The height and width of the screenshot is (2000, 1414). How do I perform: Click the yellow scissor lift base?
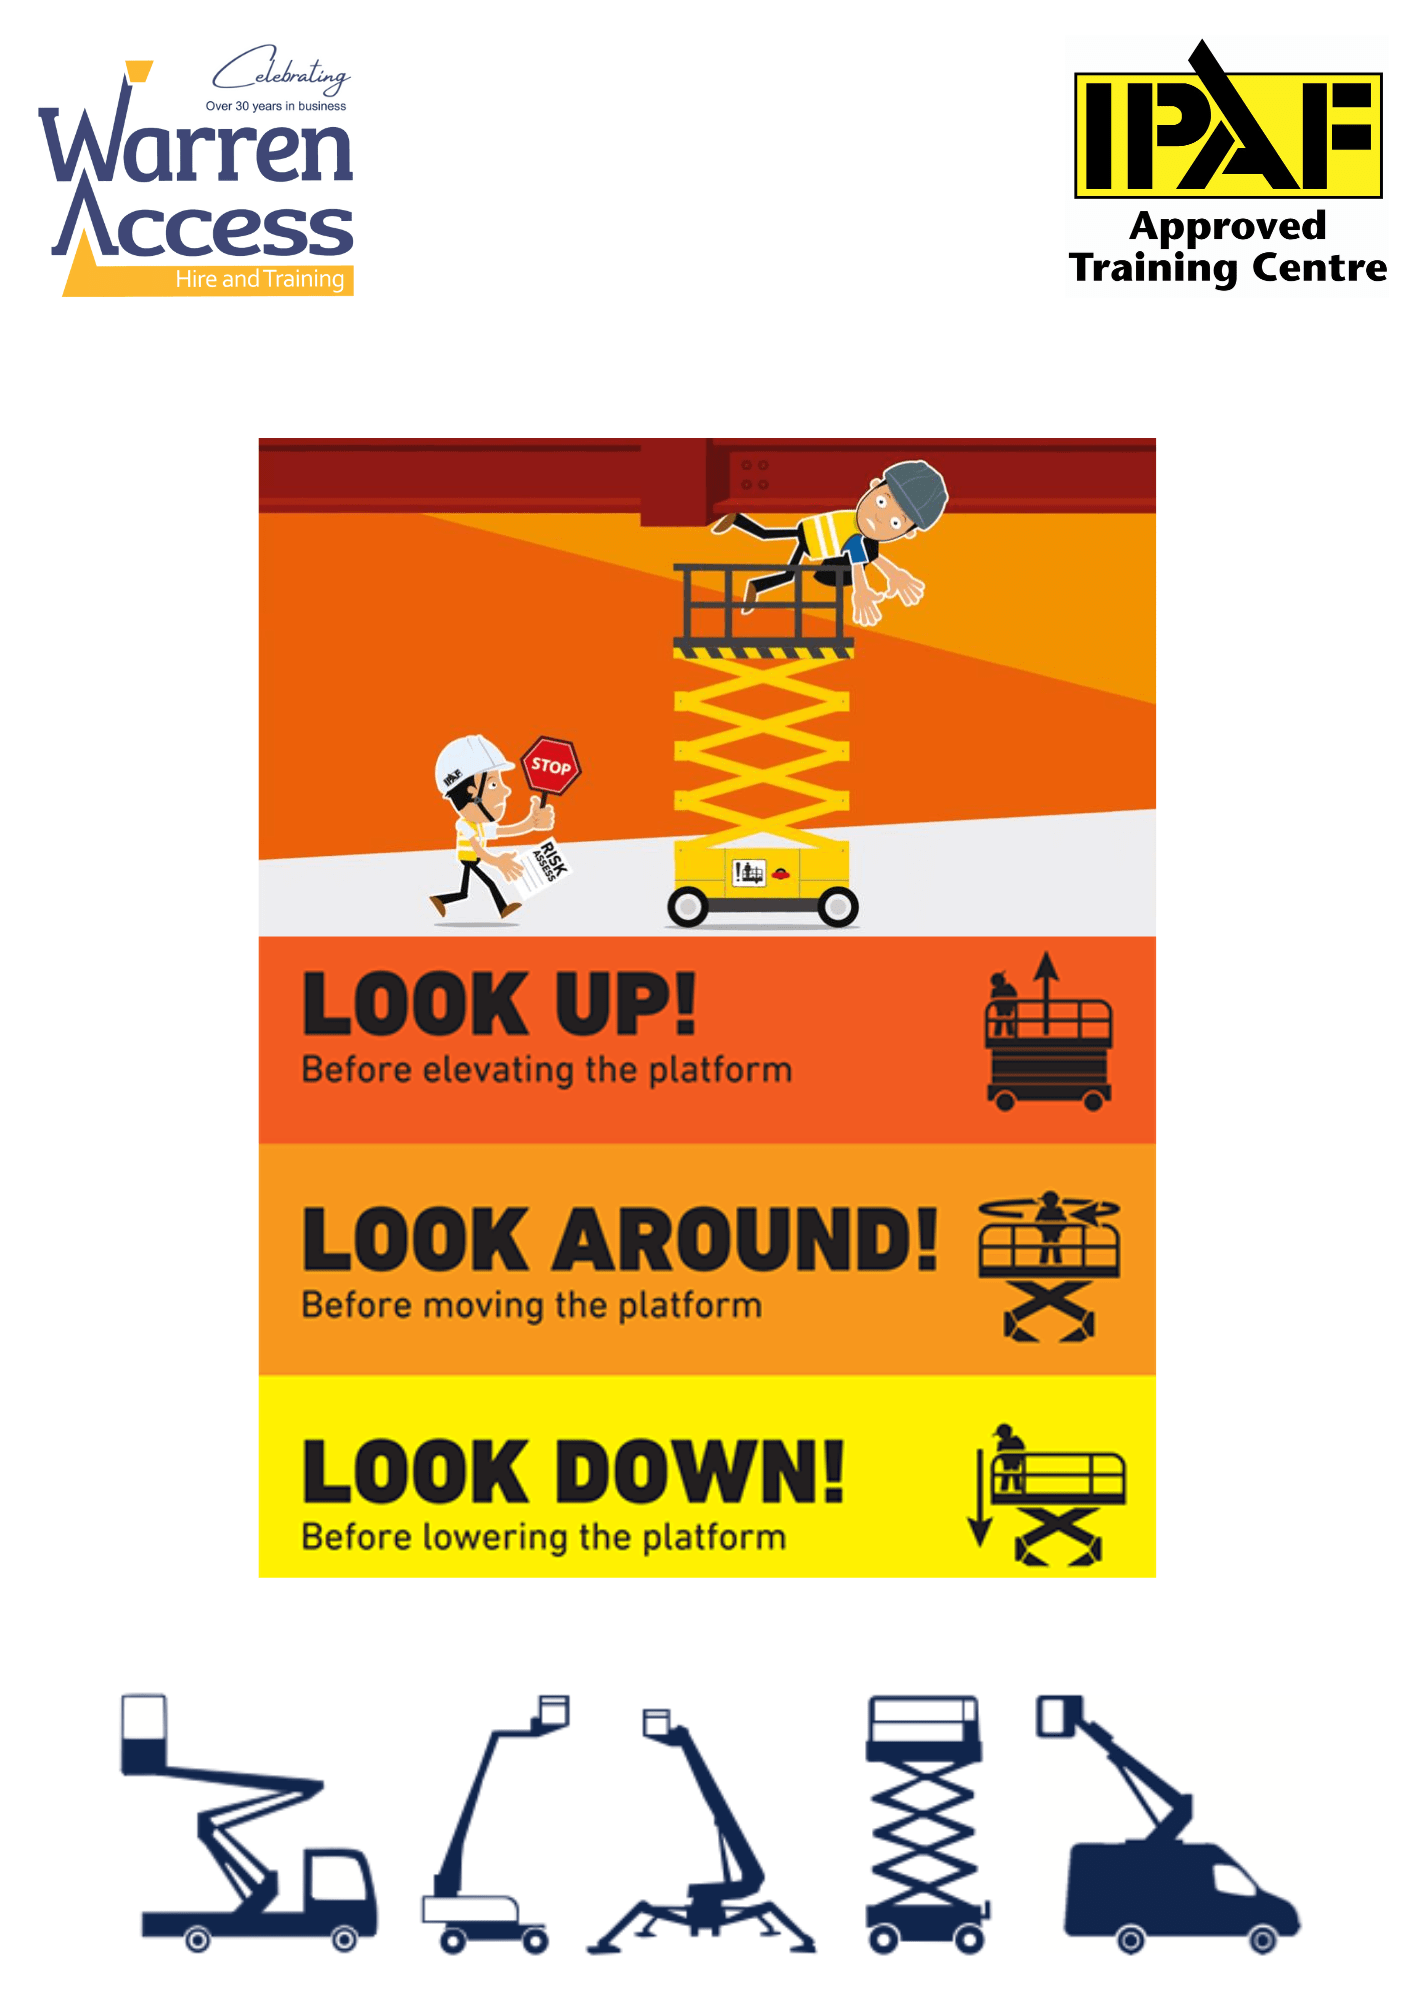[763, 882]
